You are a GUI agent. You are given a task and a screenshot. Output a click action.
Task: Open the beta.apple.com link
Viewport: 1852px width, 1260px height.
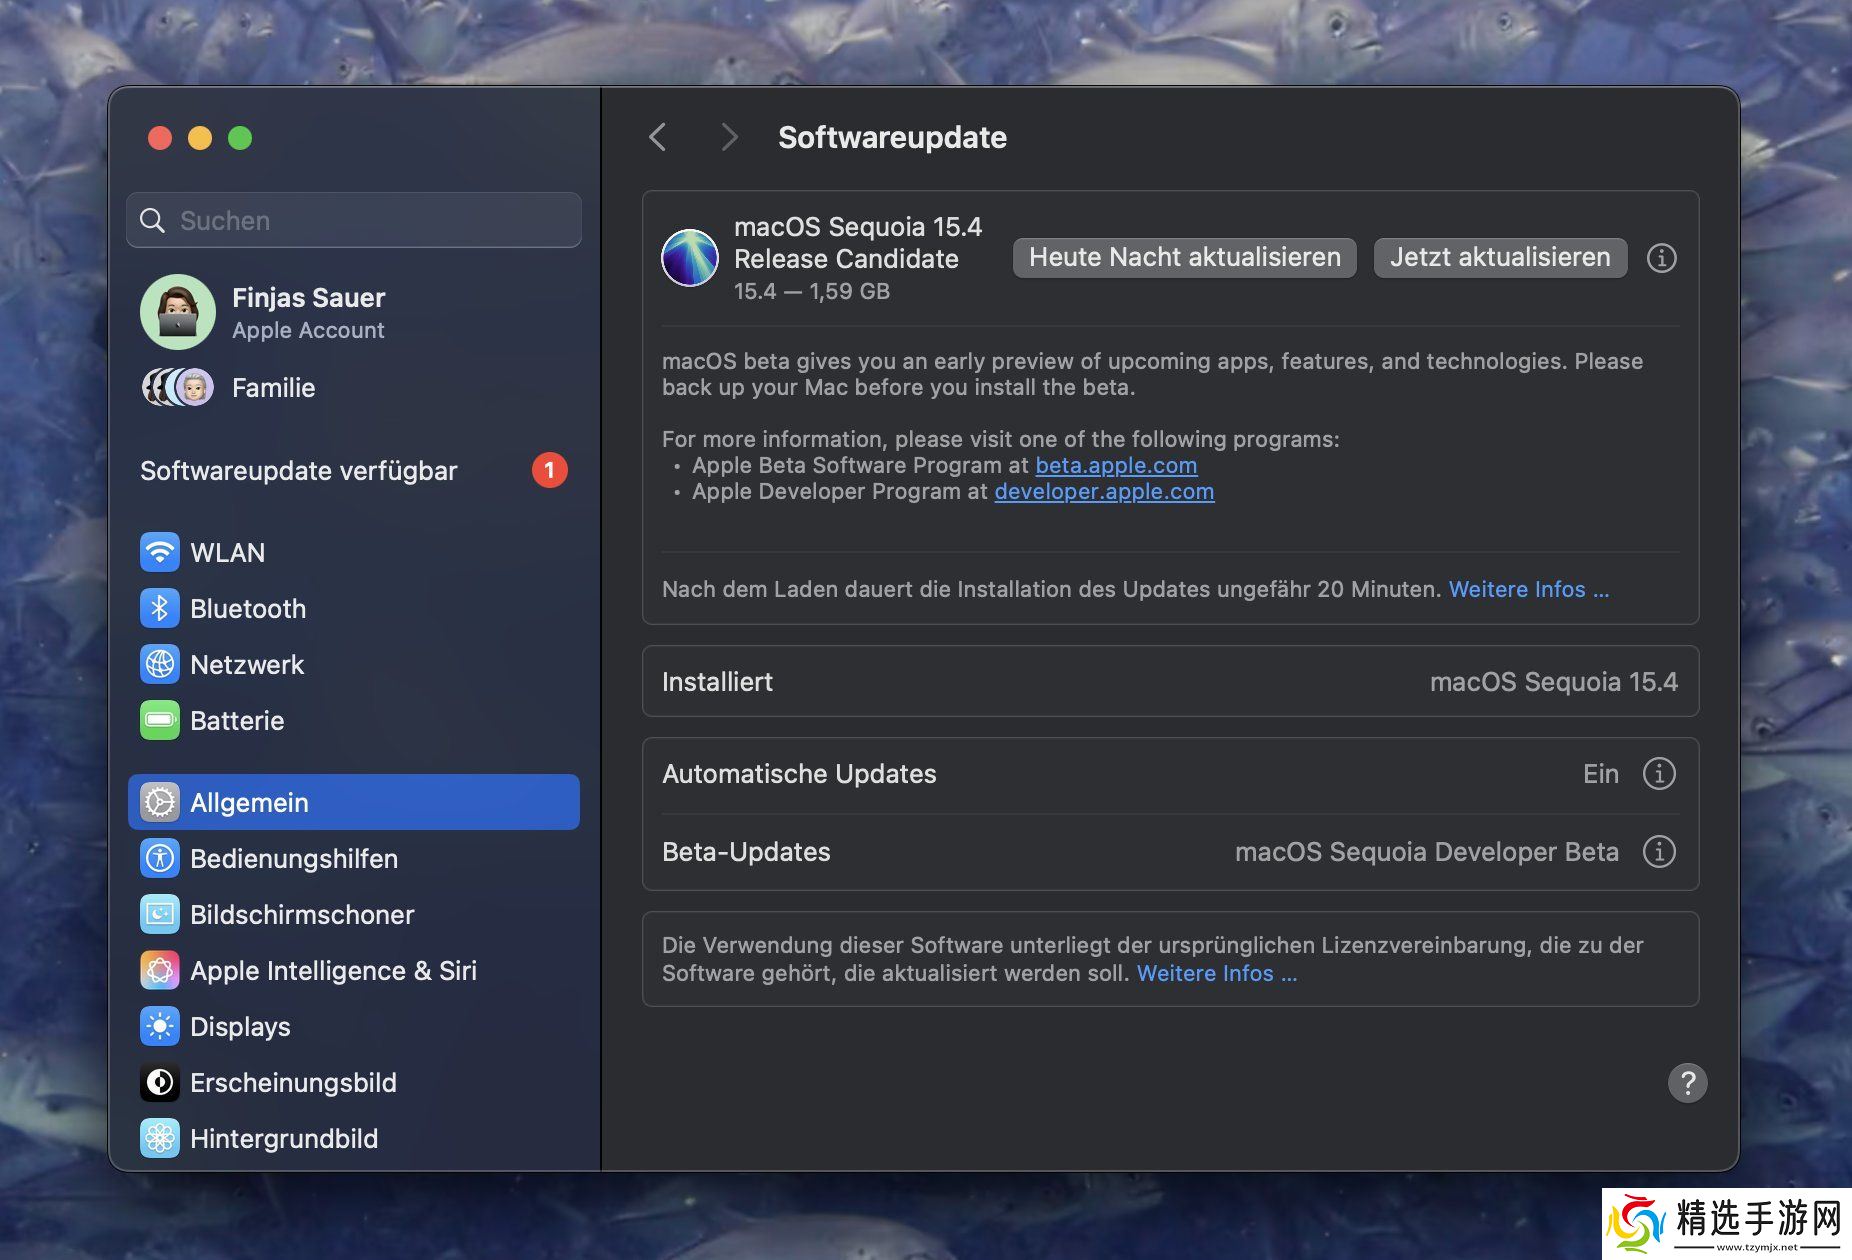(x=1116, y=465)
